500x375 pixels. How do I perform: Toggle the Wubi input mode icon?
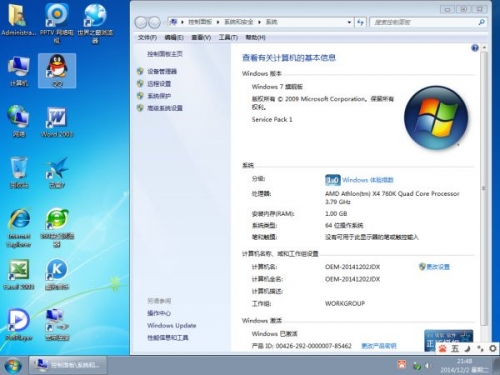pyautogui.click(x=455, y=349)
